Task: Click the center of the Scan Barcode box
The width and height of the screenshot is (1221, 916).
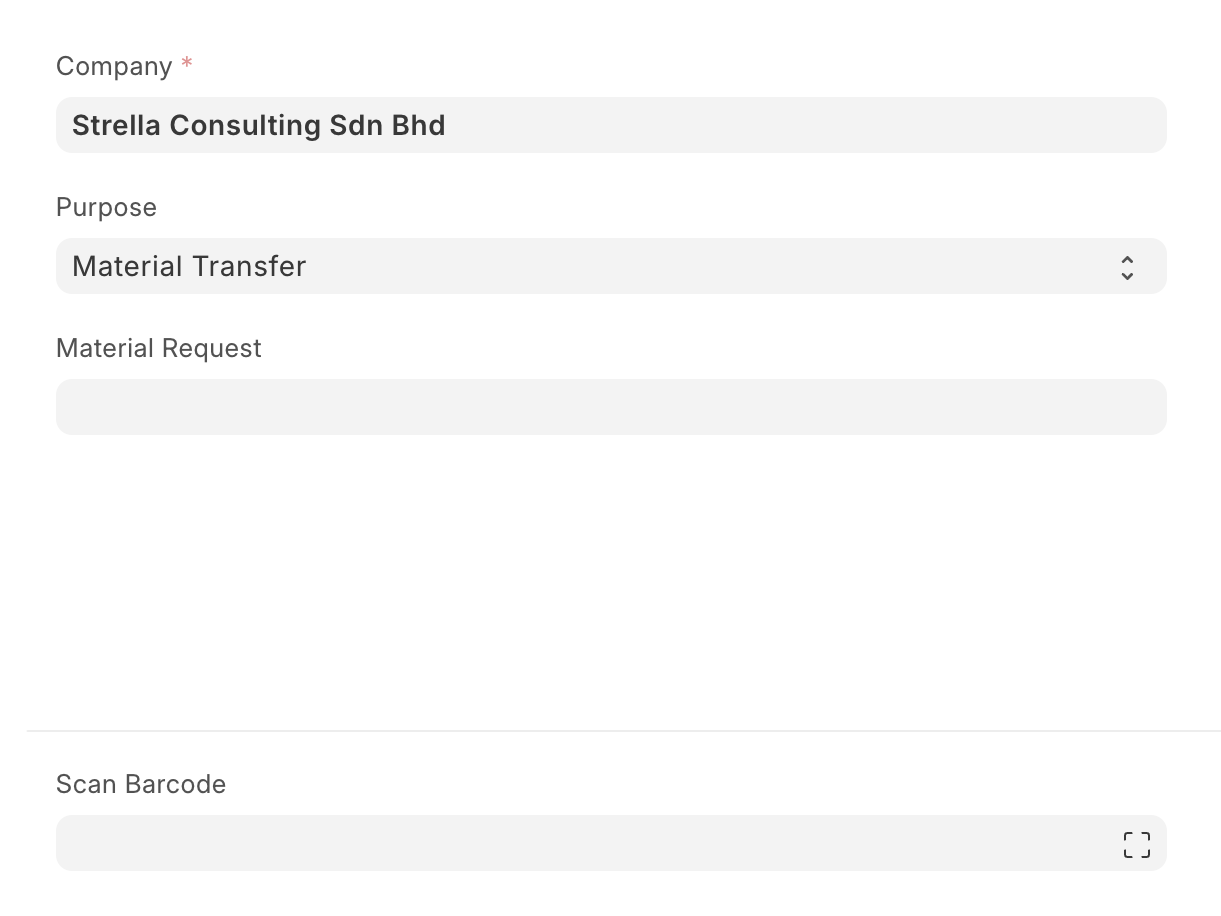Action: pyautogui.click(x=610, y=843)
